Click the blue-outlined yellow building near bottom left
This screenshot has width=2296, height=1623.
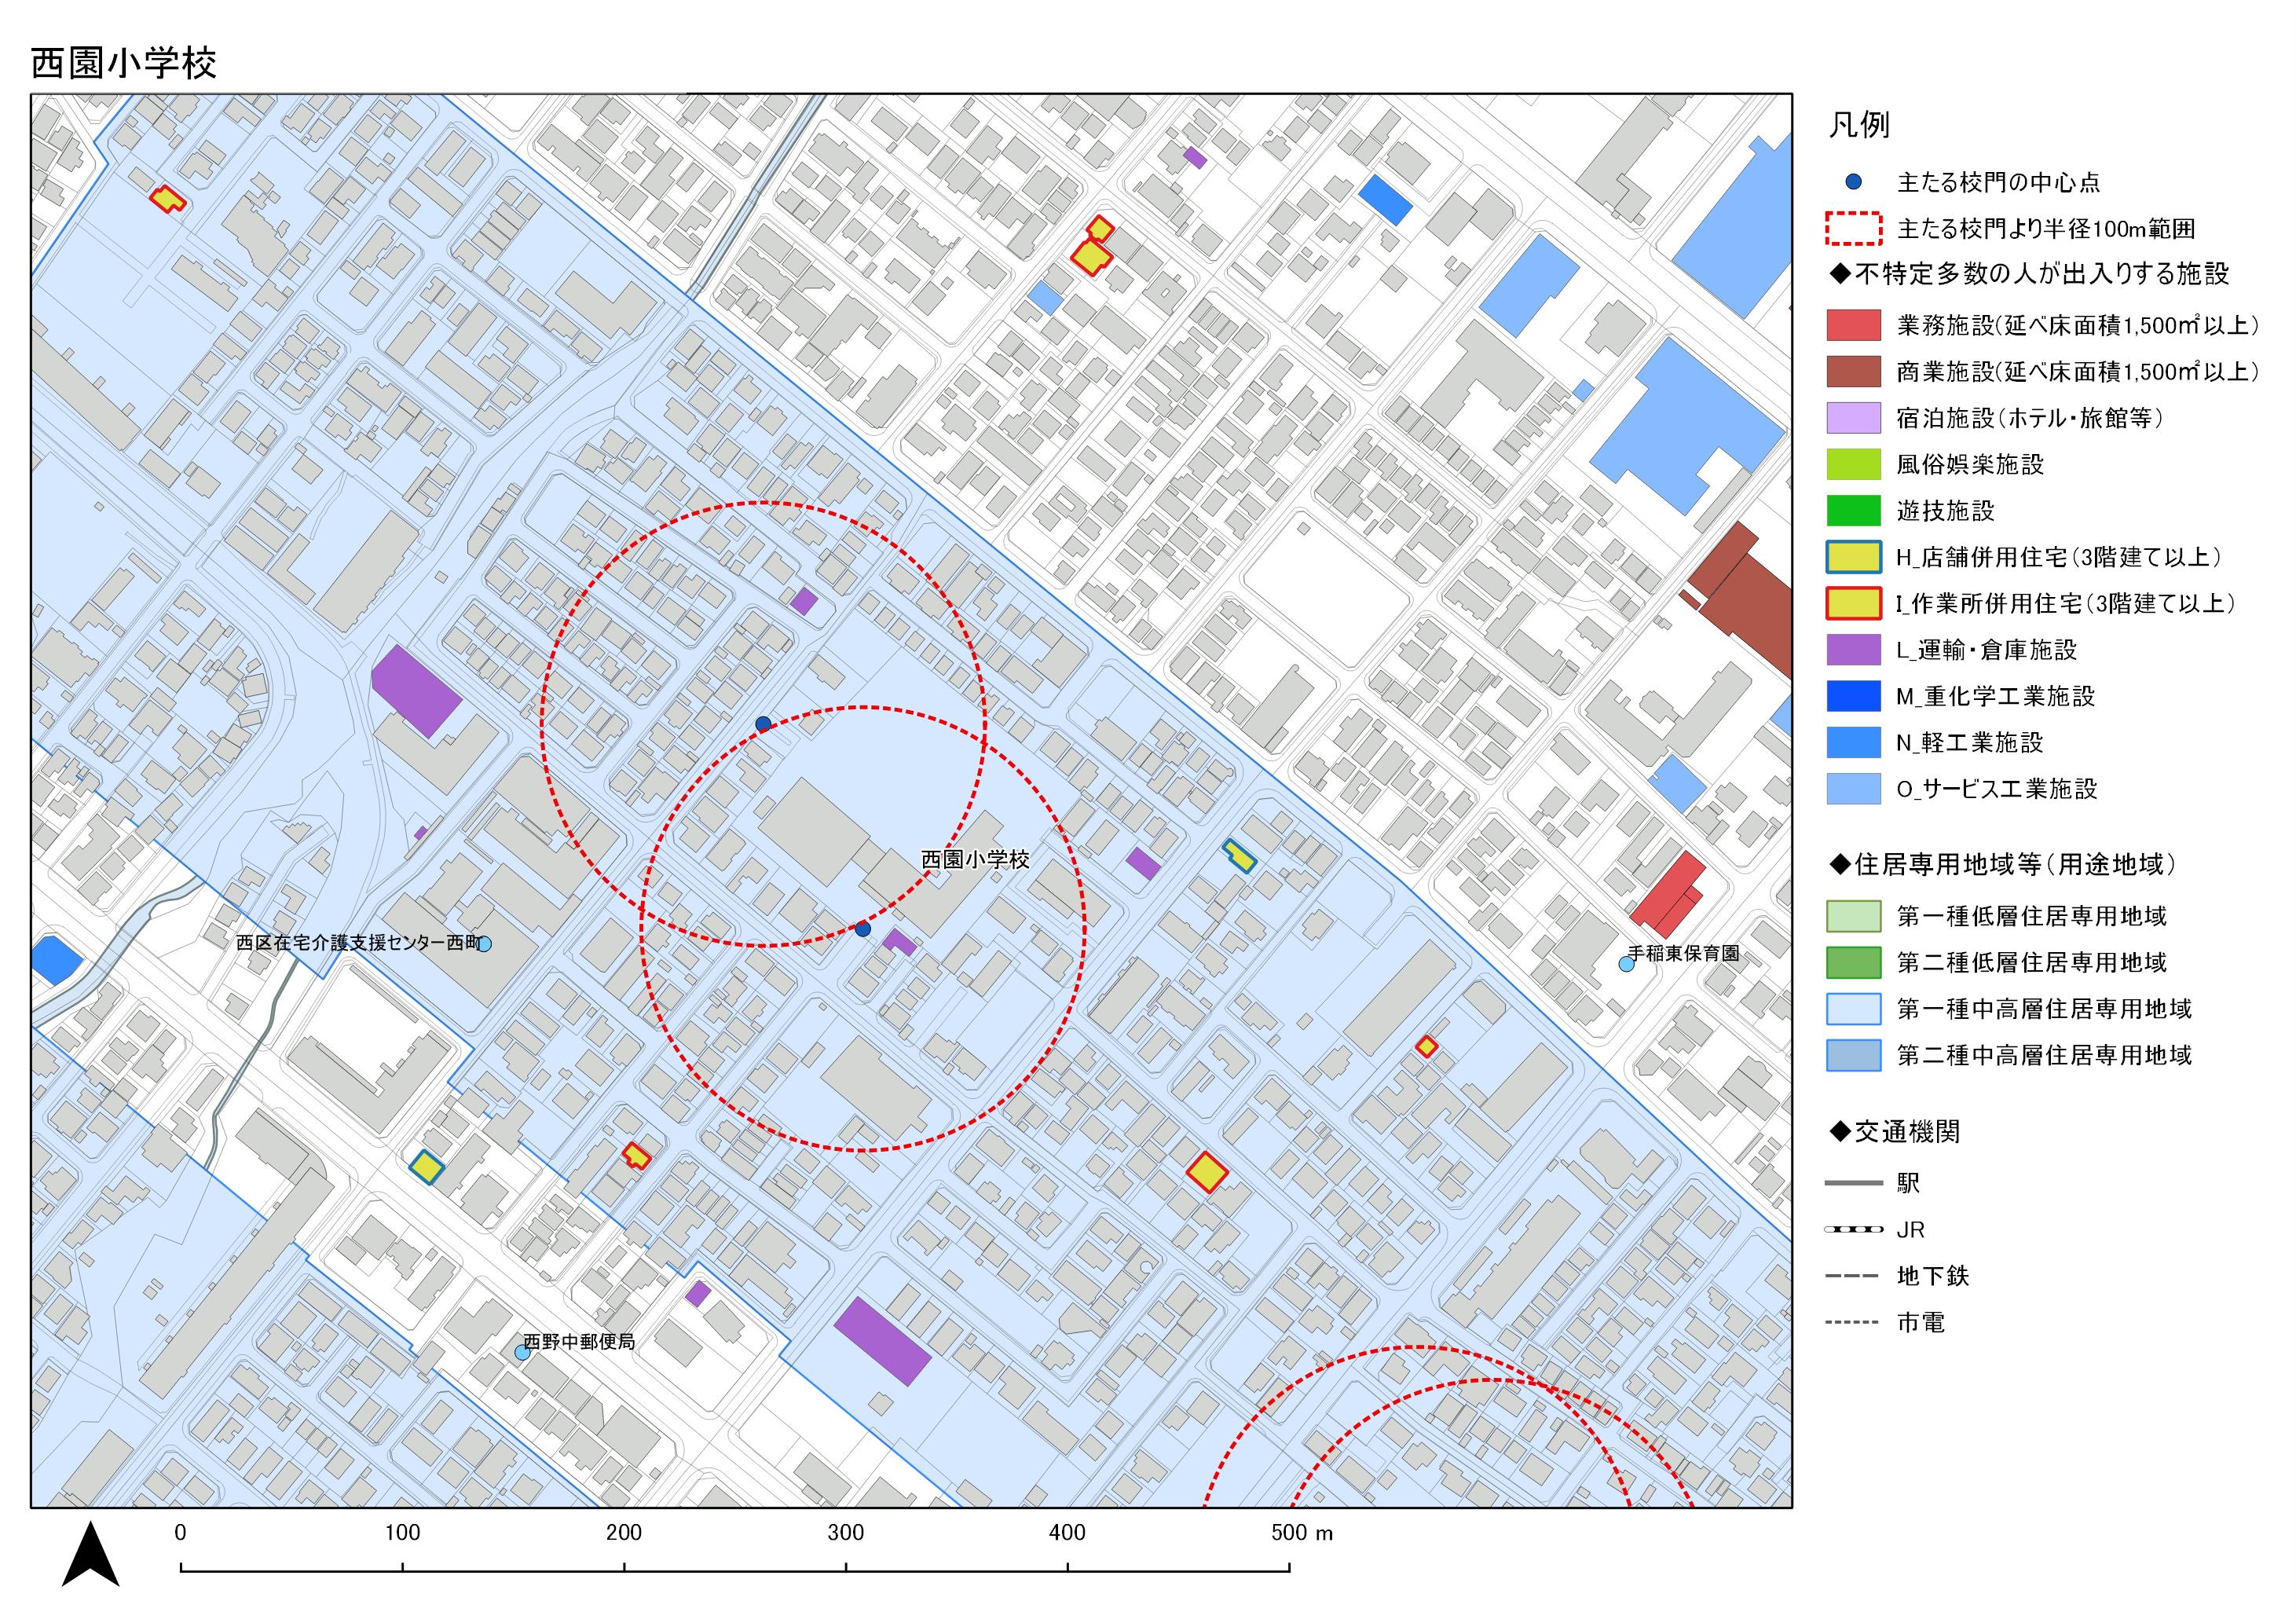coord(427,1167)
